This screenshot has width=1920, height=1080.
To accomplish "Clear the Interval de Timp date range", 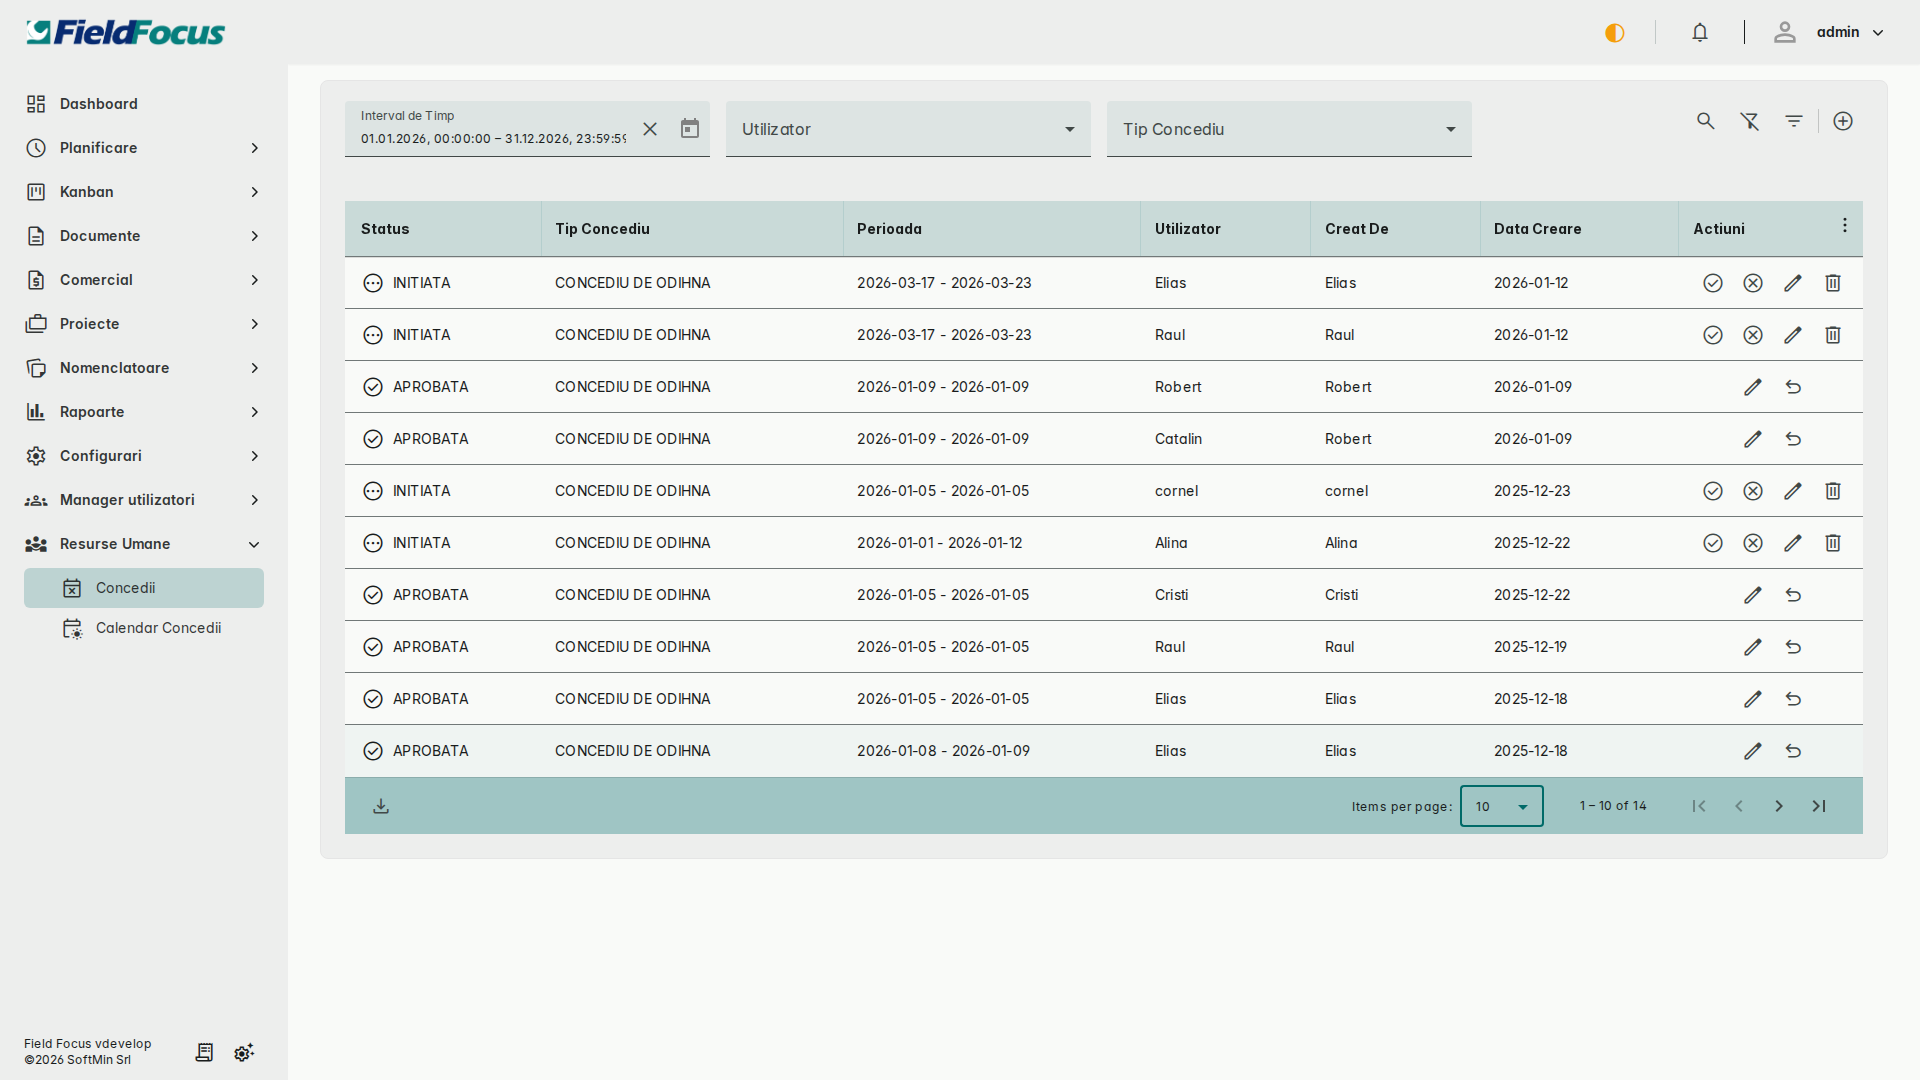I will click(650, 129).
